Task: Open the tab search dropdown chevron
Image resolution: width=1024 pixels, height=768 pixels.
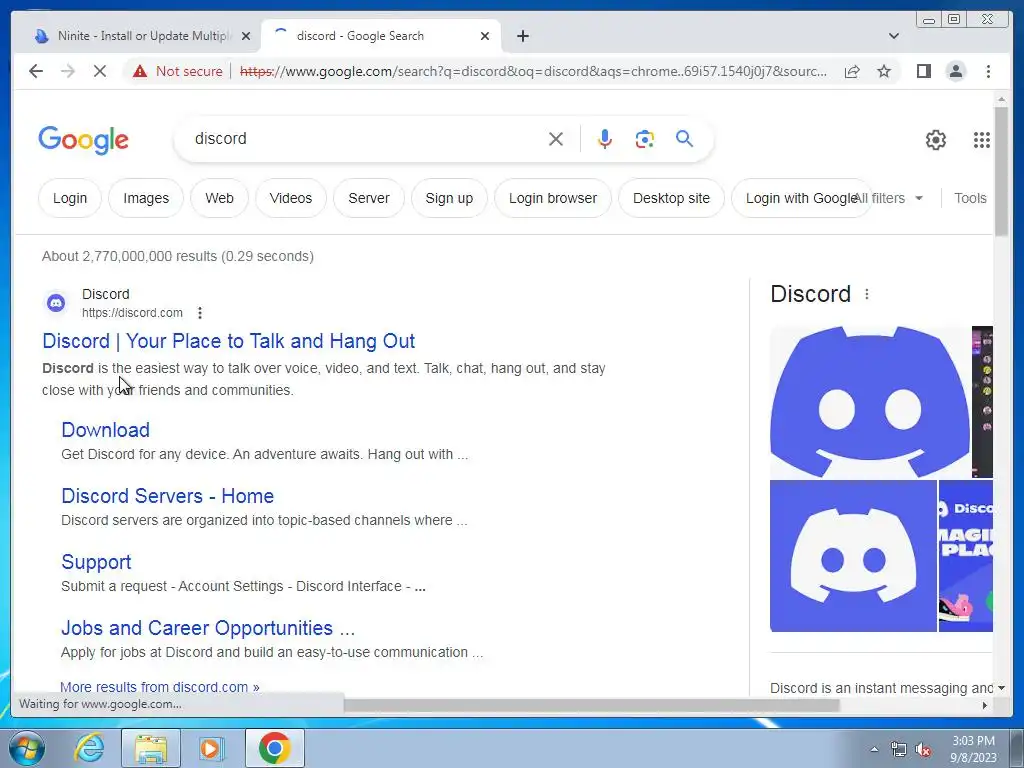Action: 894,36
